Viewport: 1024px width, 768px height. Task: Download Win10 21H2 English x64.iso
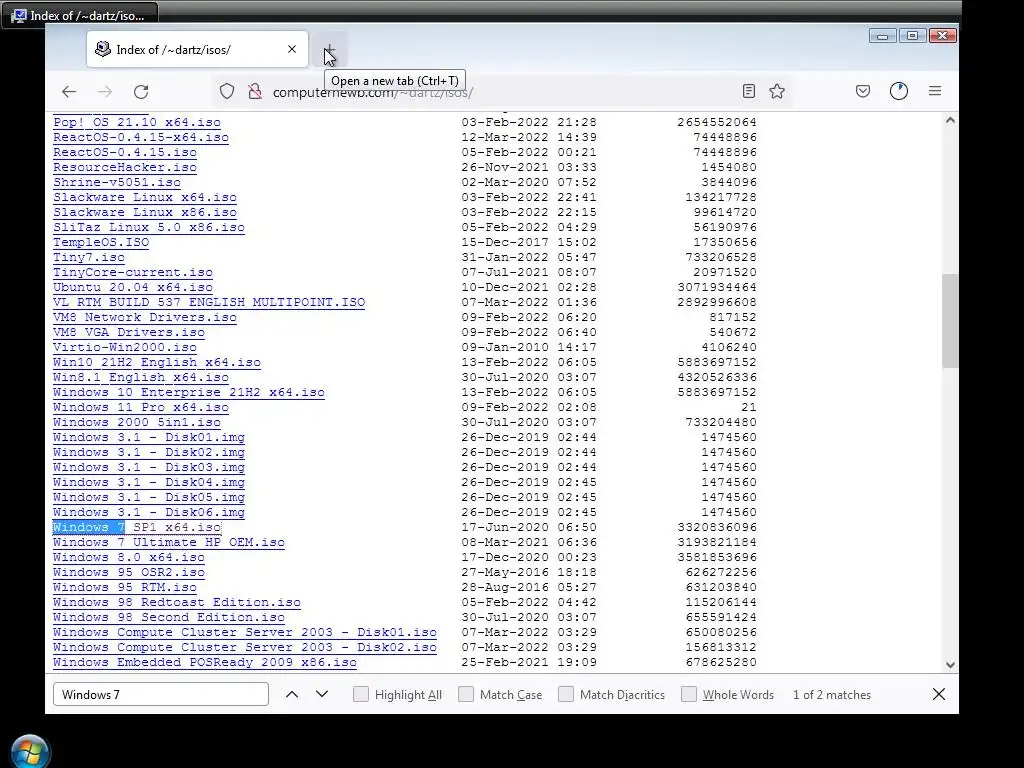pyautogui.click(x=157, y=362)
